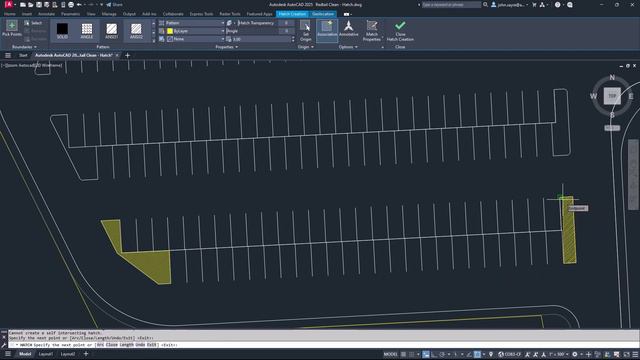Click the Undo arrow
Screen dimensions: 640x360
79,5
